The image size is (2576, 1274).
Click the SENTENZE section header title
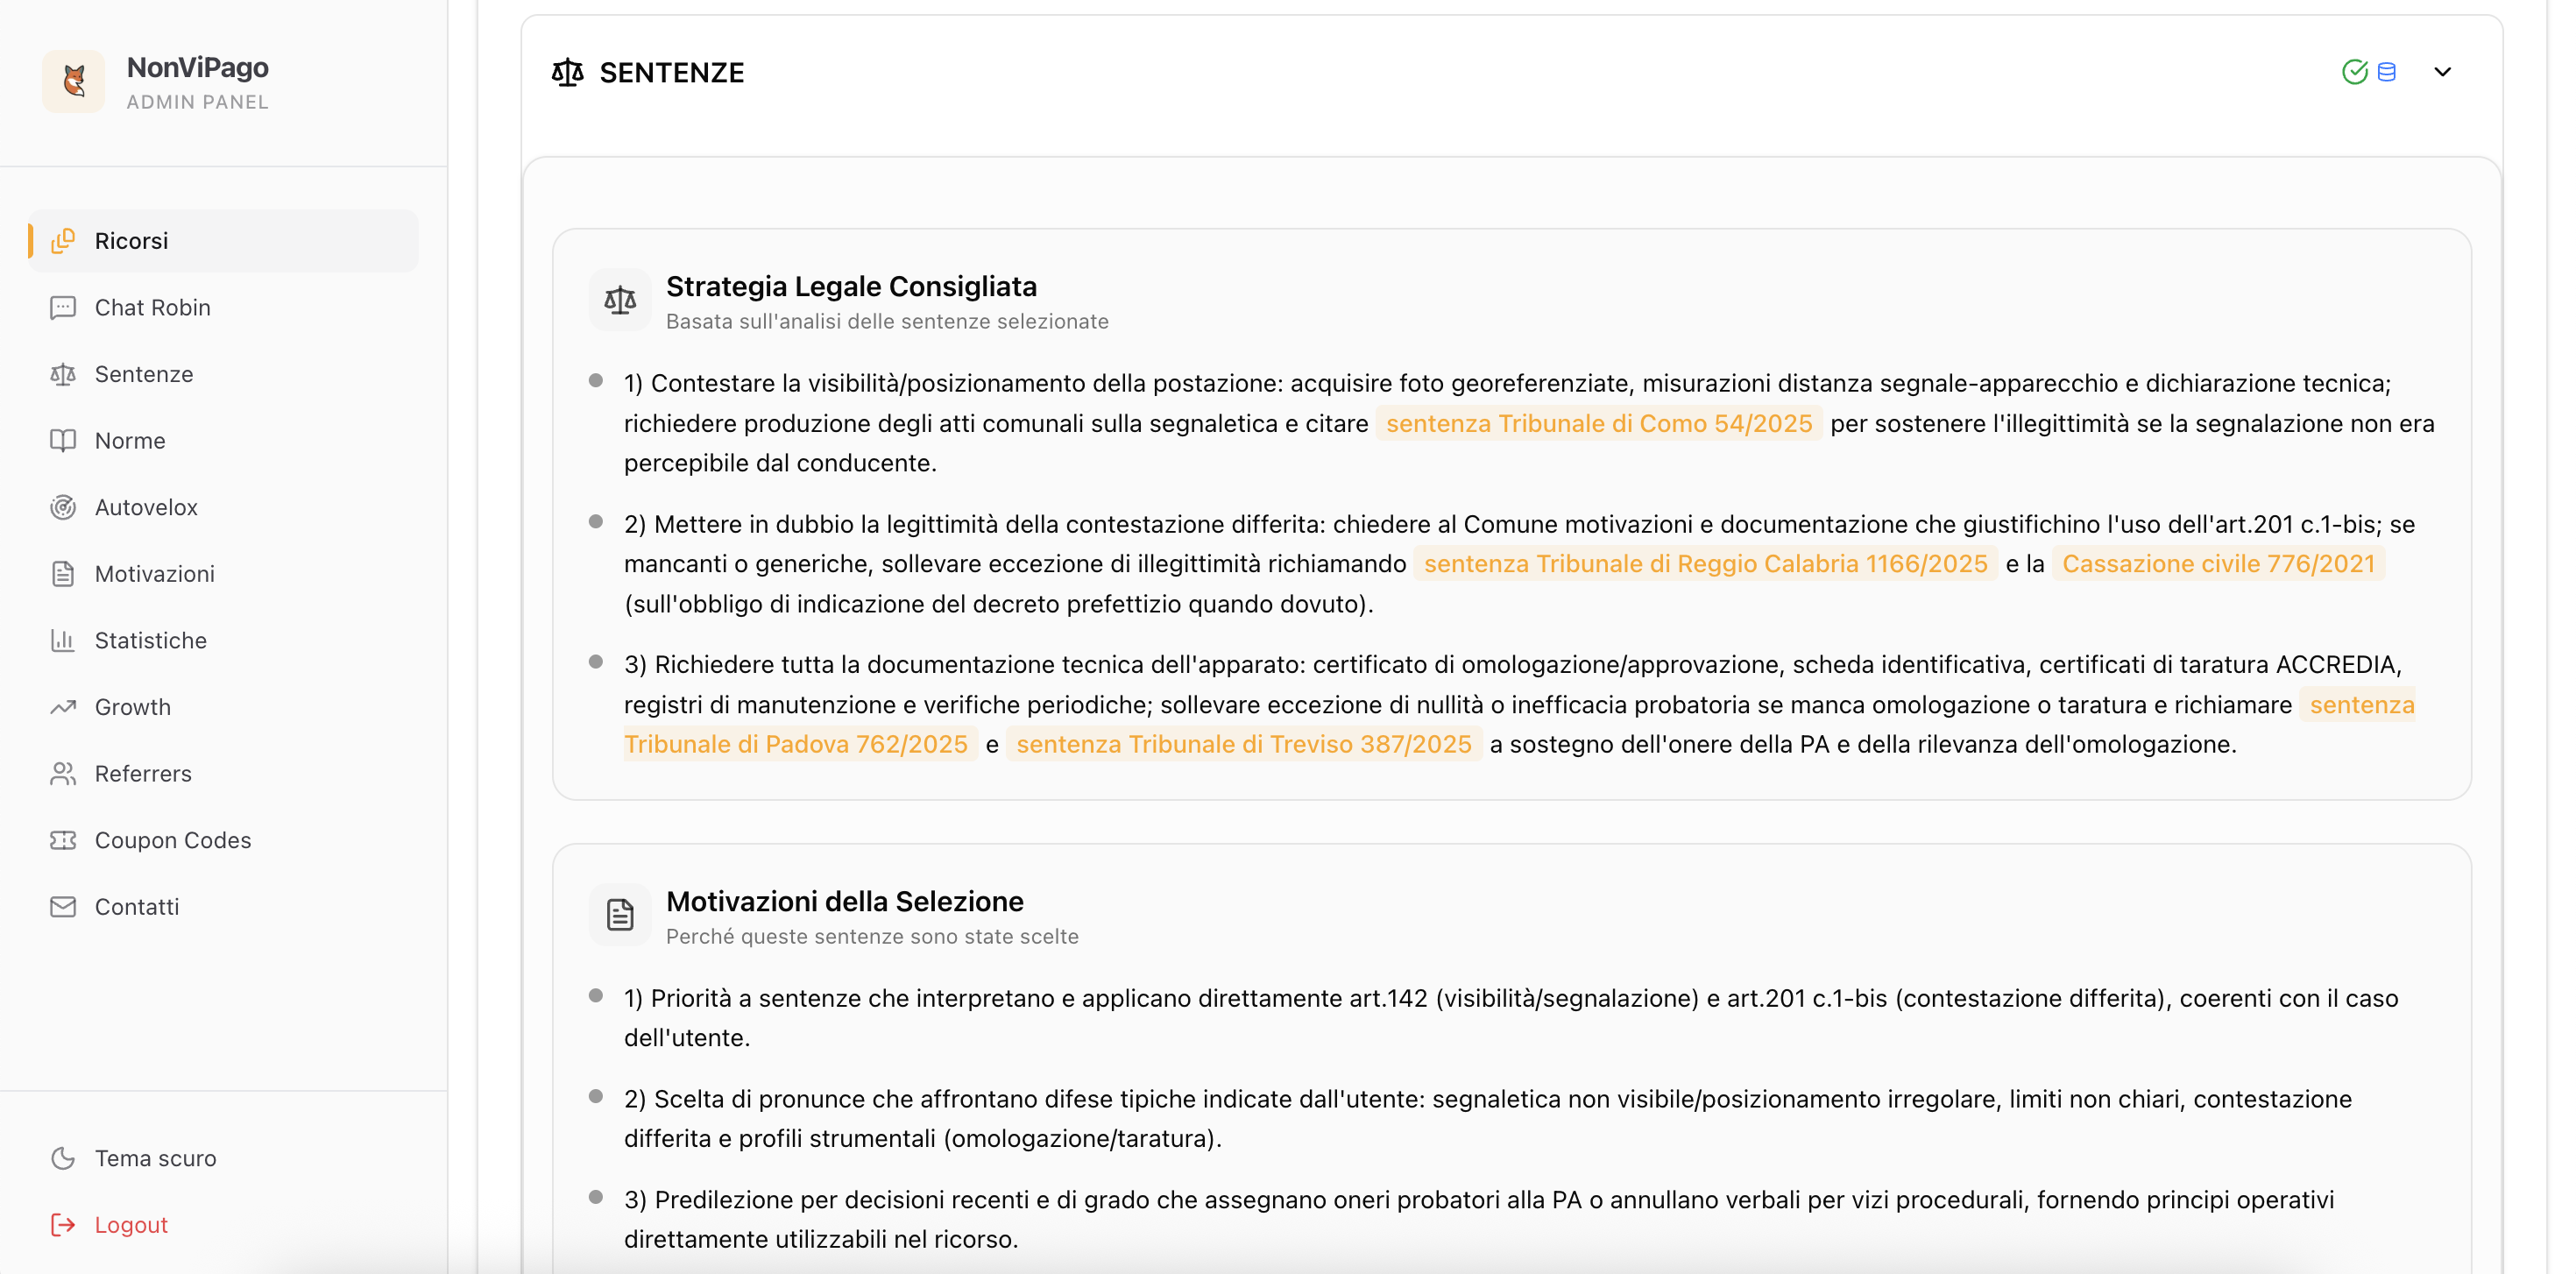pos(671,72)
